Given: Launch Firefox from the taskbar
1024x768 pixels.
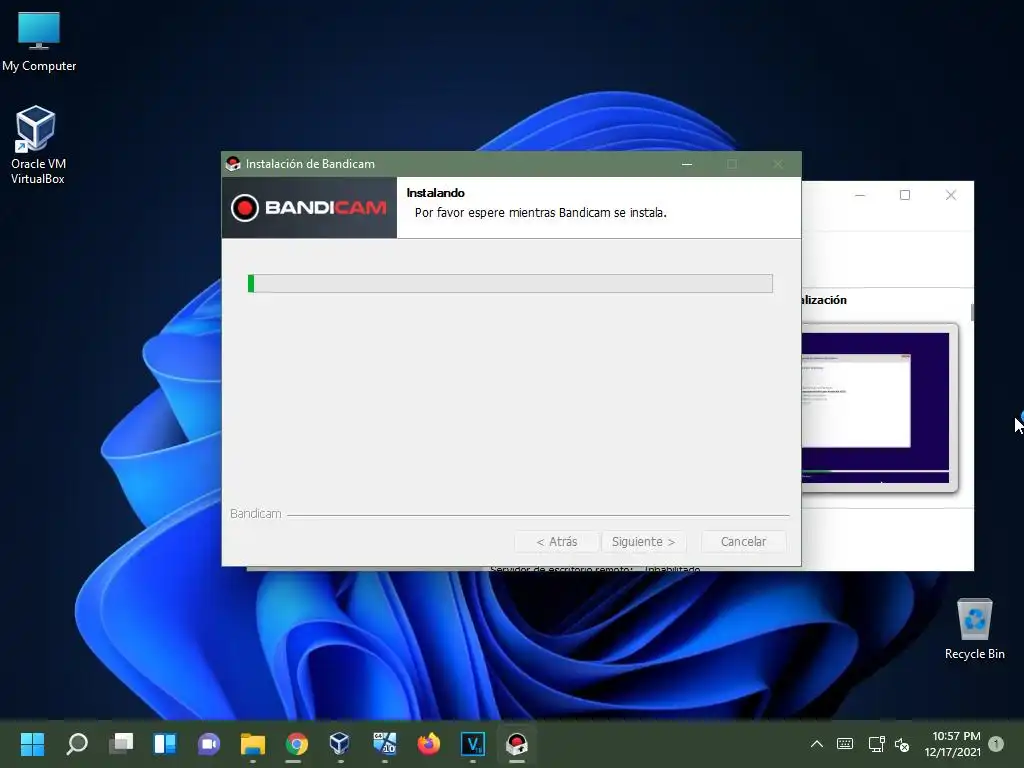Looking at the screenshot, I should 428,743.
